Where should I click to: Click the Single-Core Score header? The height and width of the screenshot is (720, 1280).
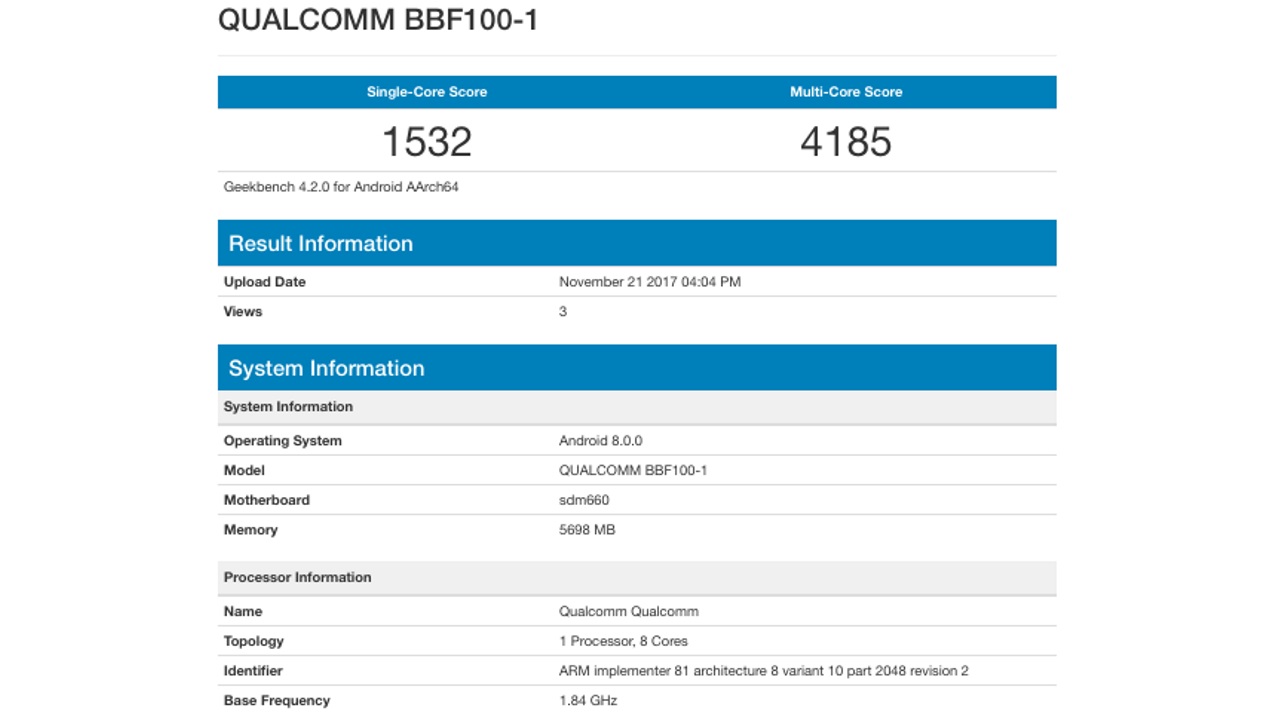tap(427, 92)
